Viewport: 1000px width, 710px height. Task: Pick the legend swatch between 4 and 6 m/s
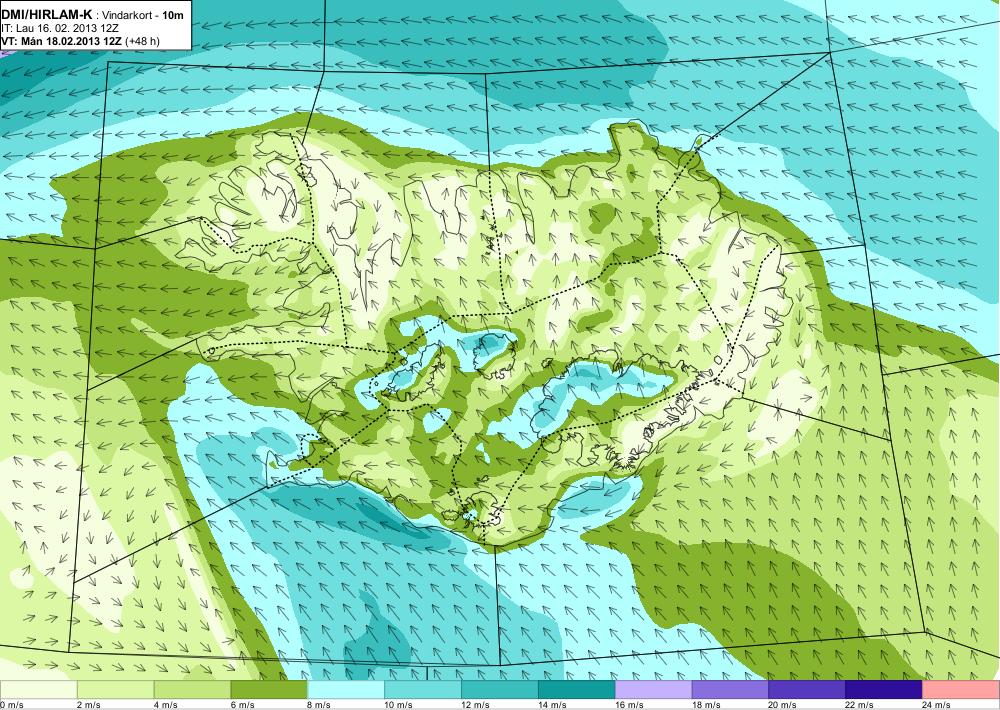(x=193, y=690)
